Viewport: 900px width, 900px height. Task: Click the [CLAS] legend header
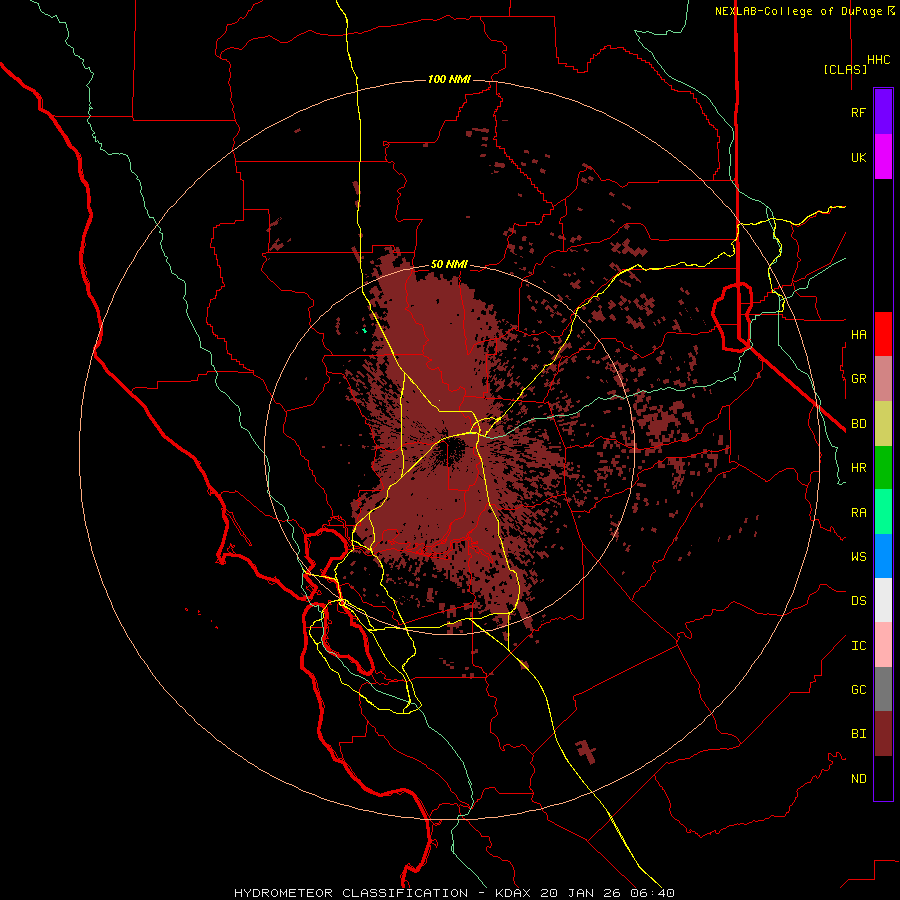pos(845,69)
